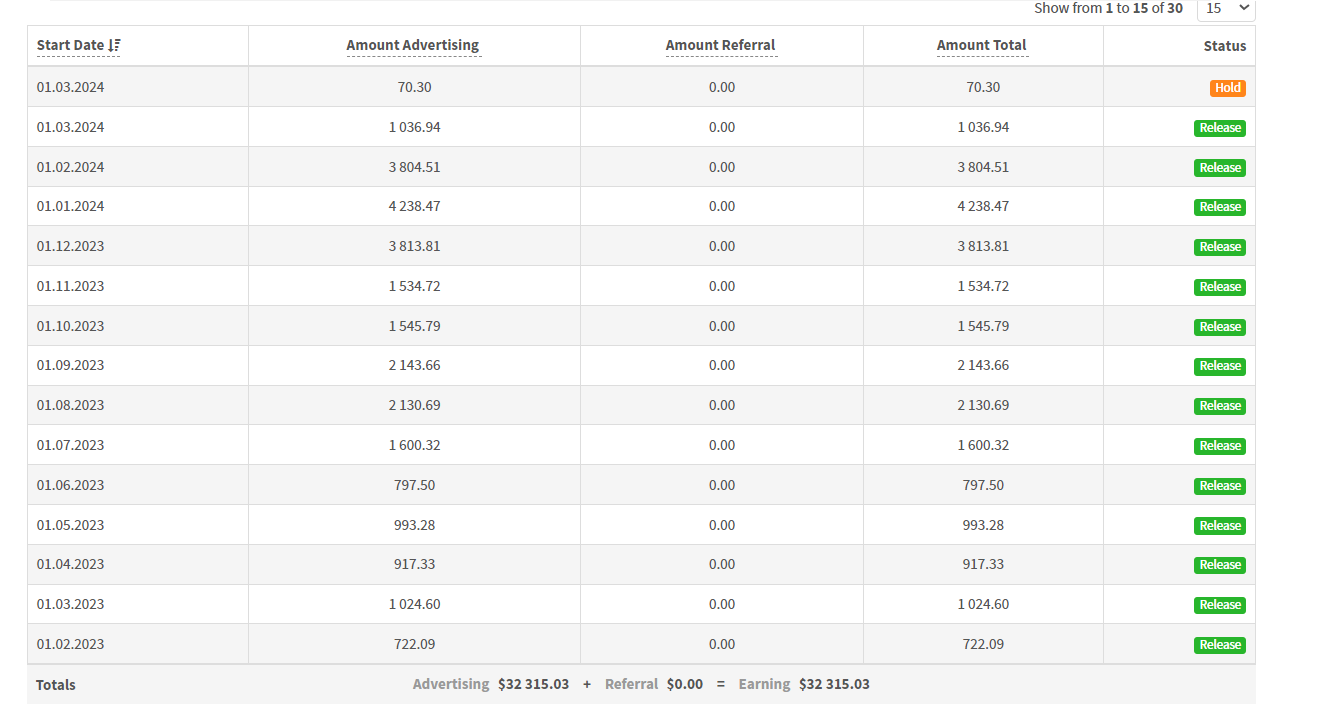Viewport: 1321px width, 718px height.
Task: Click the Start Date column header
Action: pyautogui.click(x=70, y=46)
